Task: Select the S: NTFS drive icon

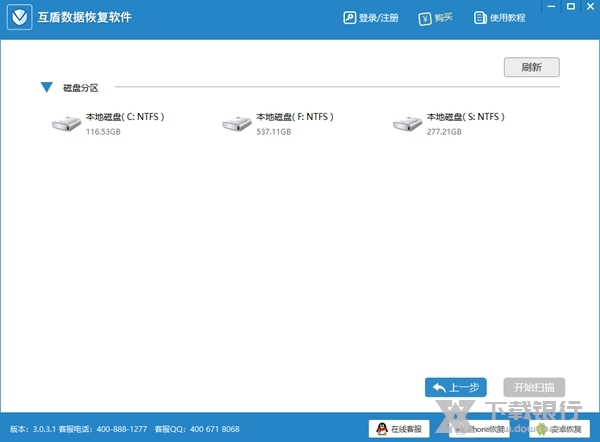Action: tap(408, 124)
